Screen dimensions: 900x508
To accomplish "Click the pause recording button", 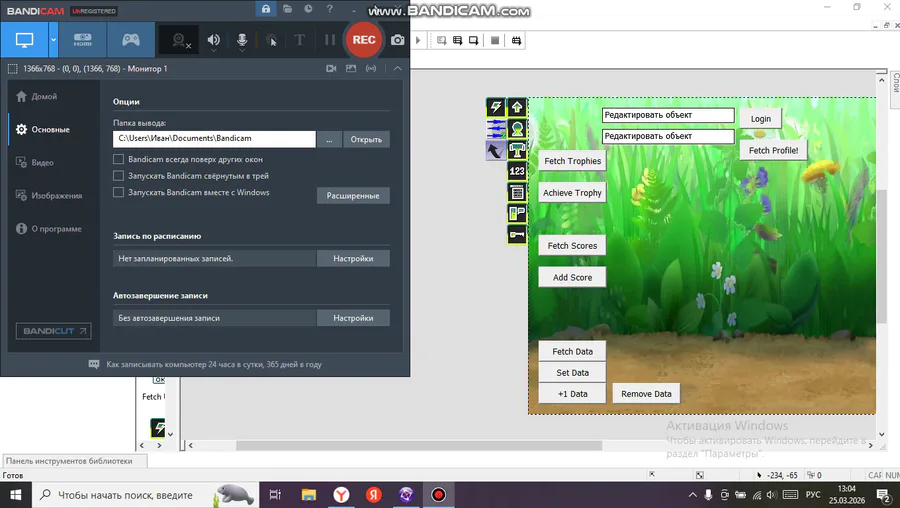I will 329,40.
